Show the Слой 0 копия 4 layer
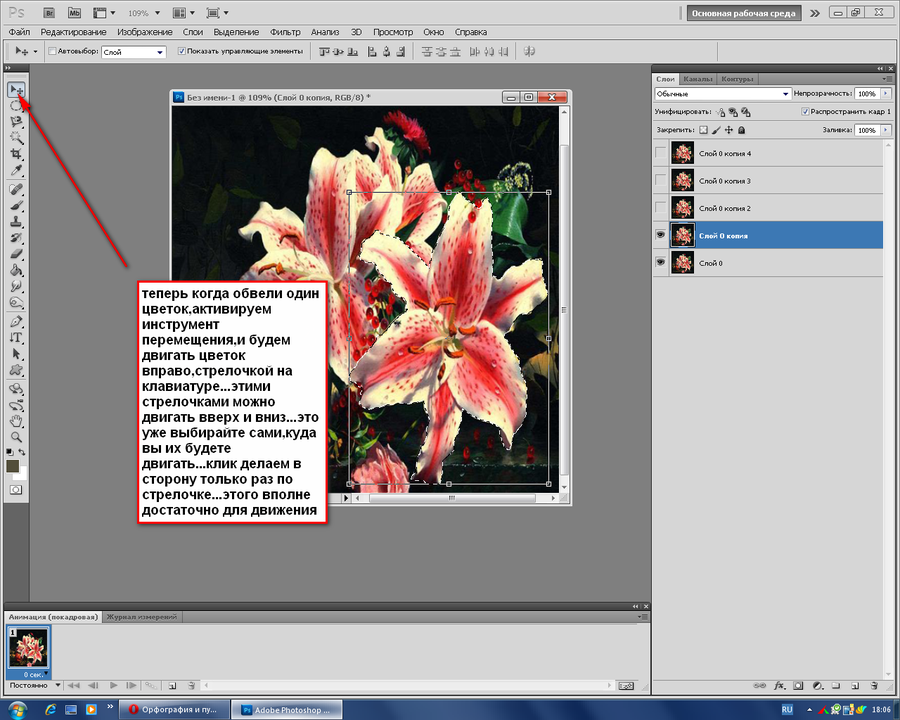This screenshot has width=900, height=720. coord(661,153)
